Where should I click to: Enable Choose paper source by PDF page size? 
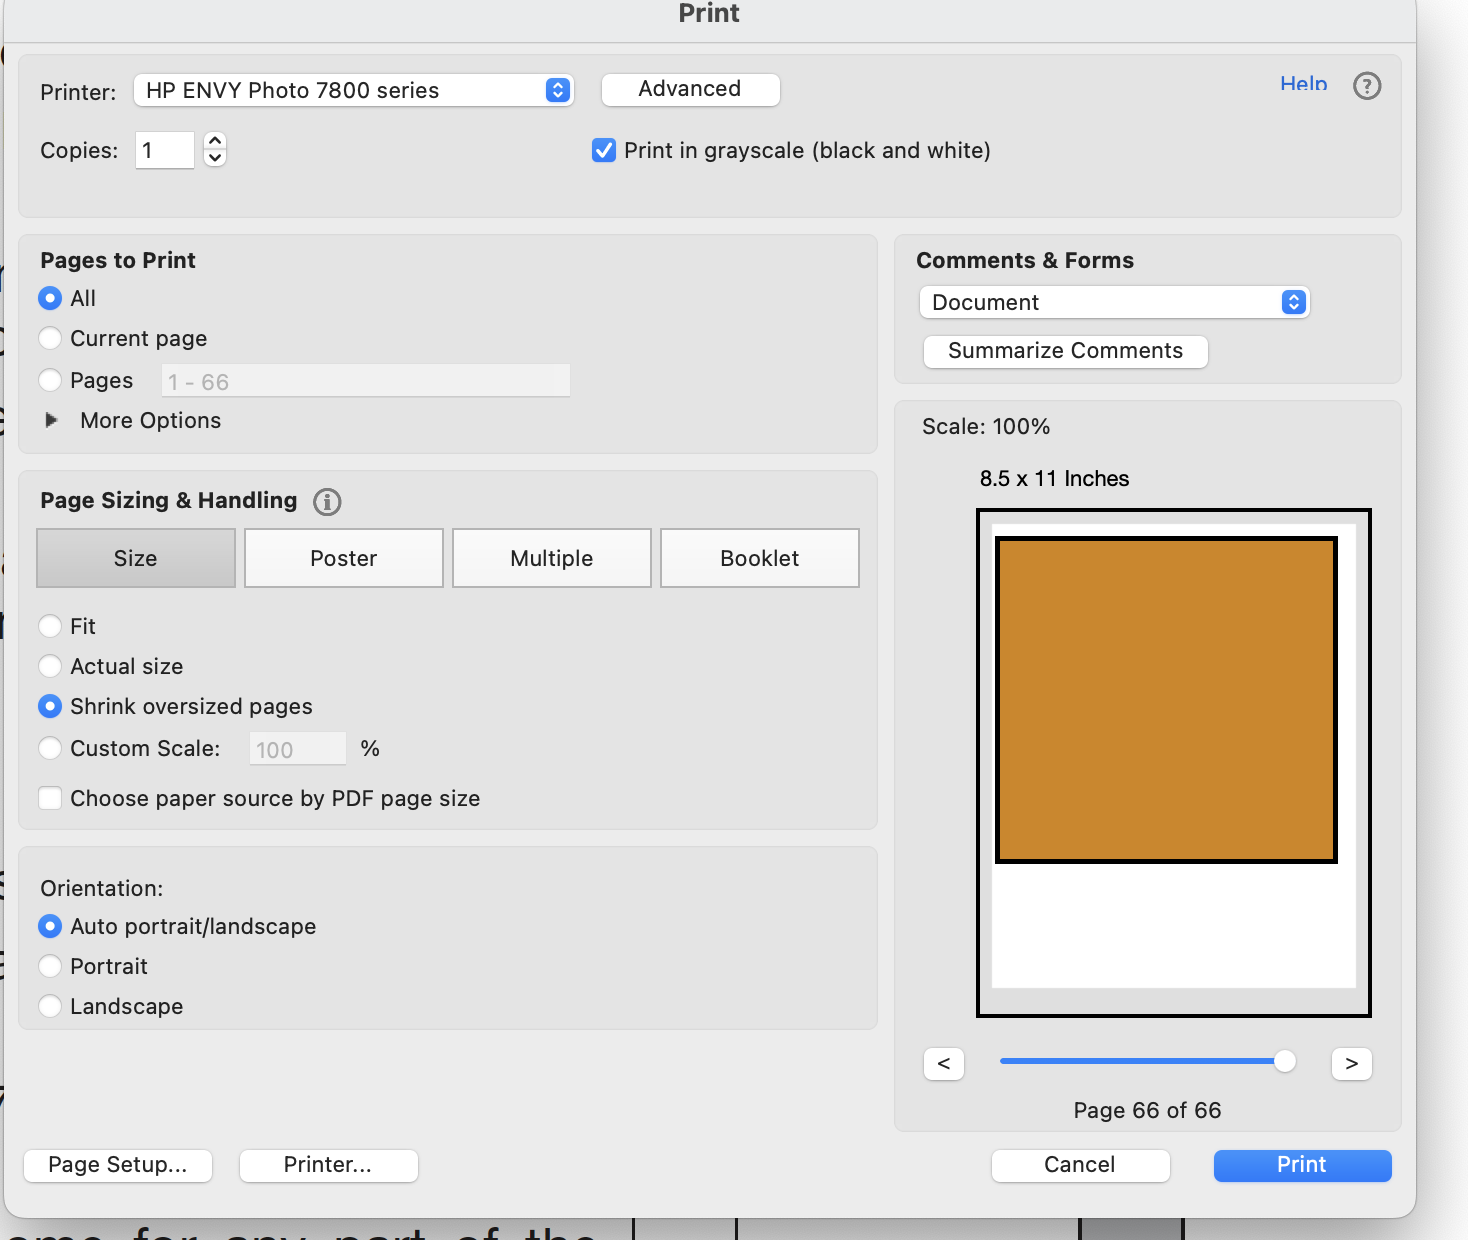point(50,798)
